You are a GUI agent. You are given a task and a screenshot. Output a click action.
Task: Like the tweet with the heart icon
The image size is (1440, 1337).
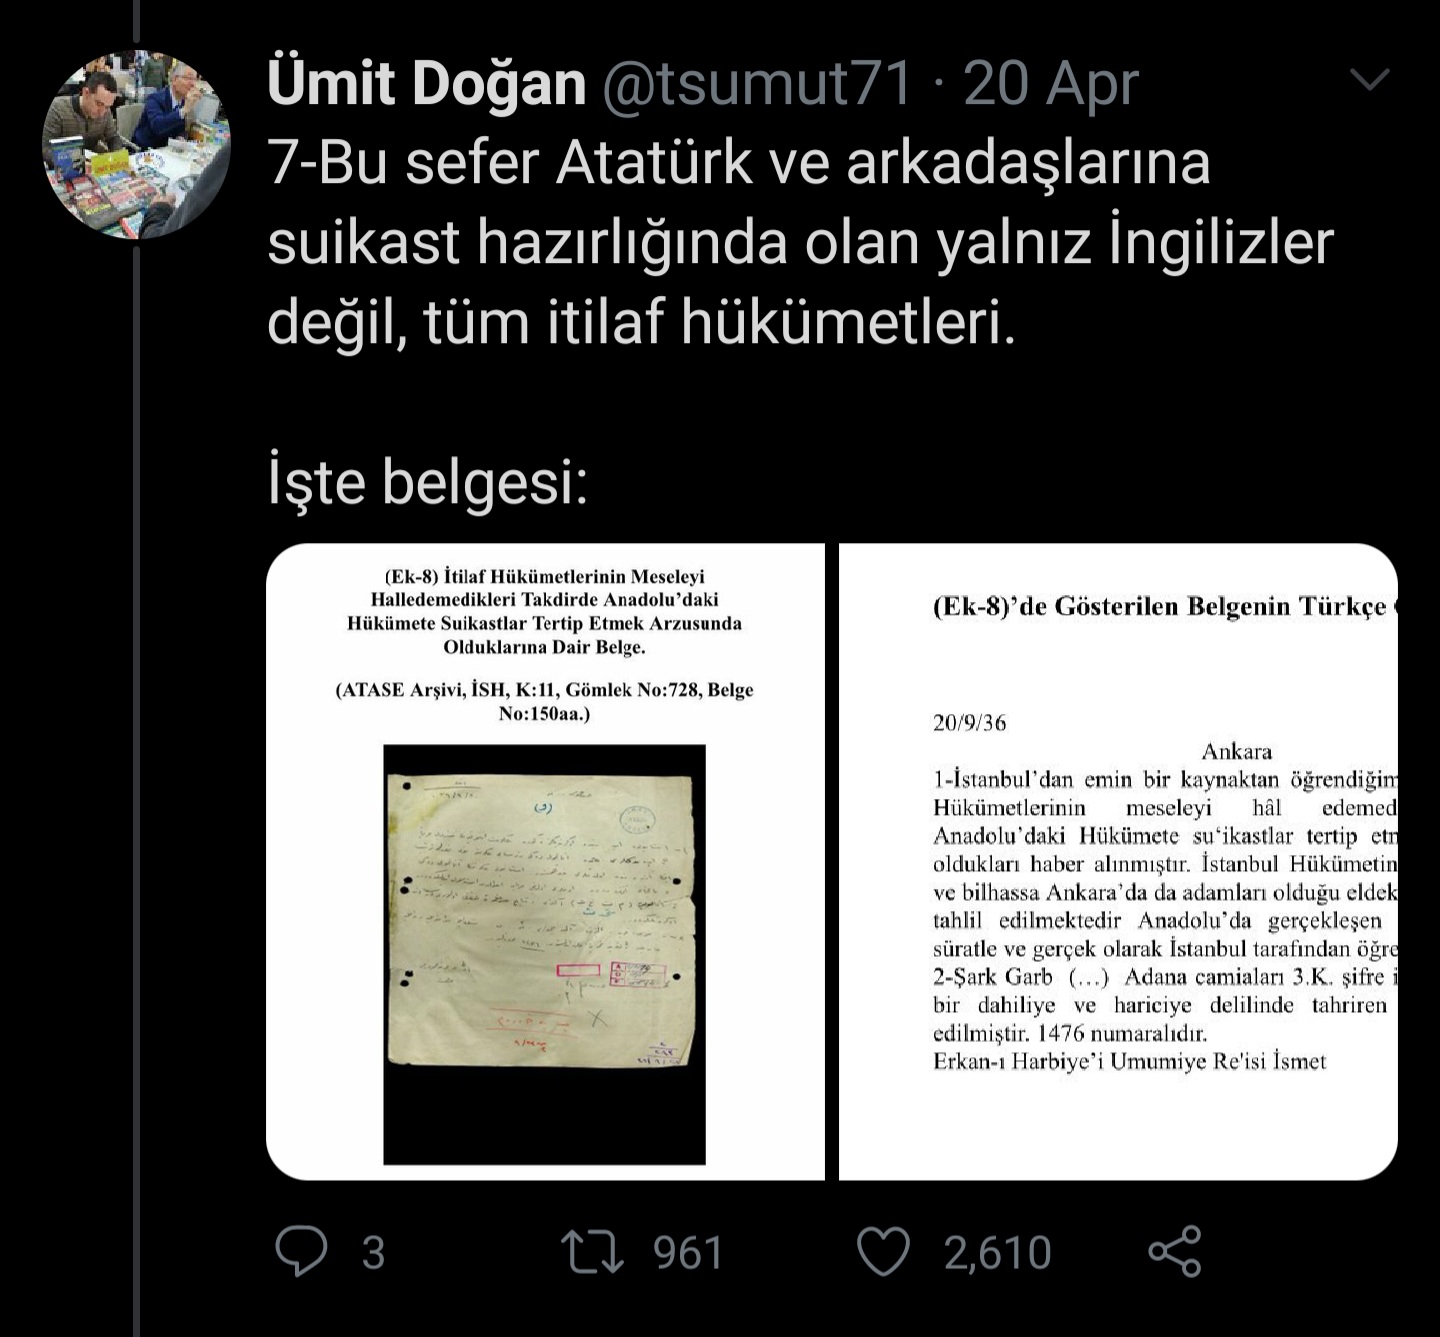[884, 1252]
